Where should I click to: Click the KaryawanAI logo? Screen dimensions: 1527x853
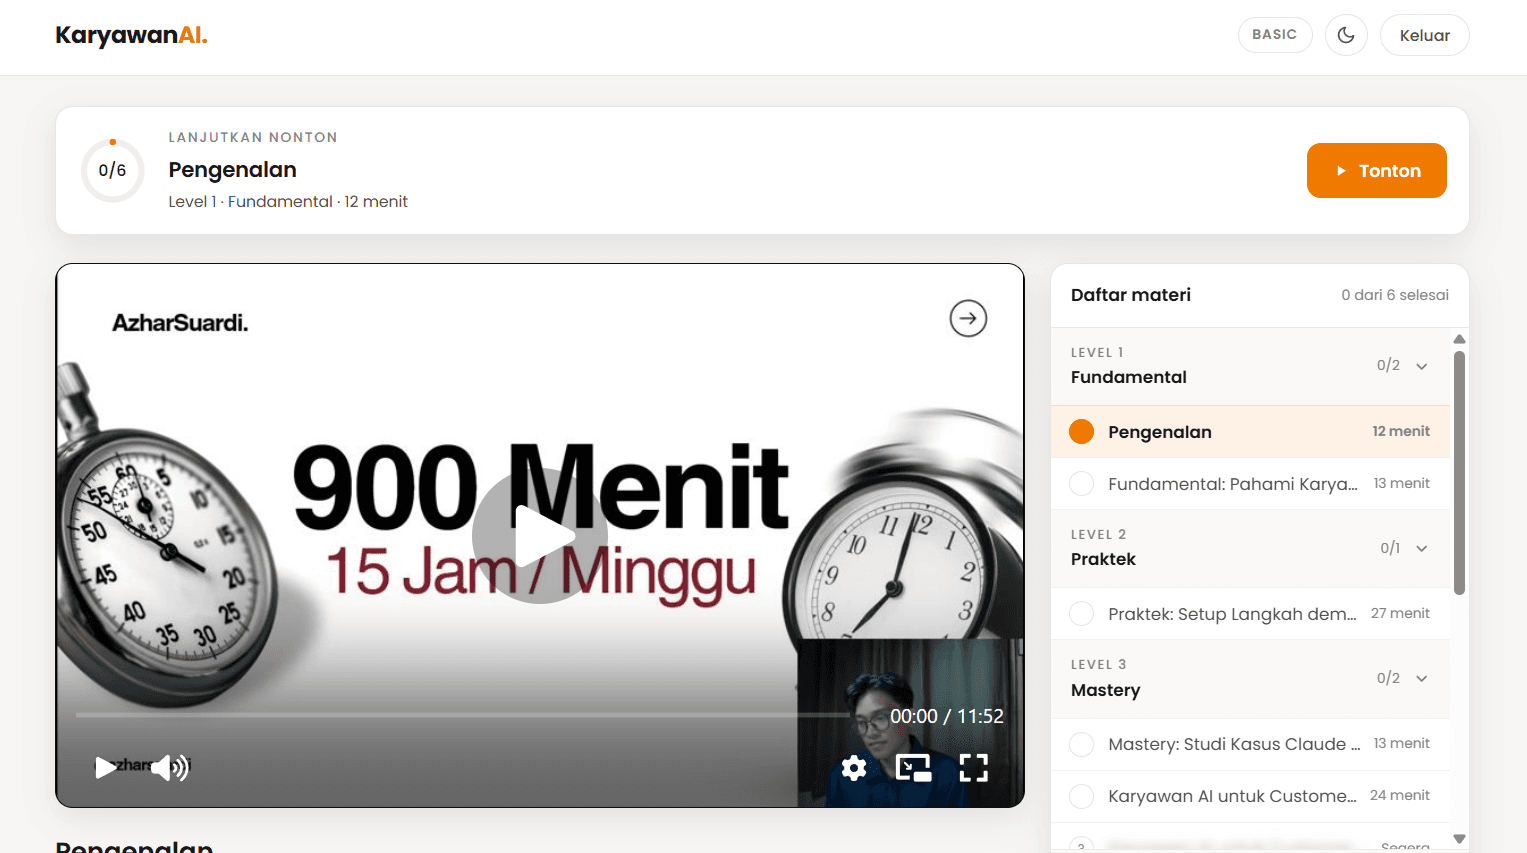131,35
